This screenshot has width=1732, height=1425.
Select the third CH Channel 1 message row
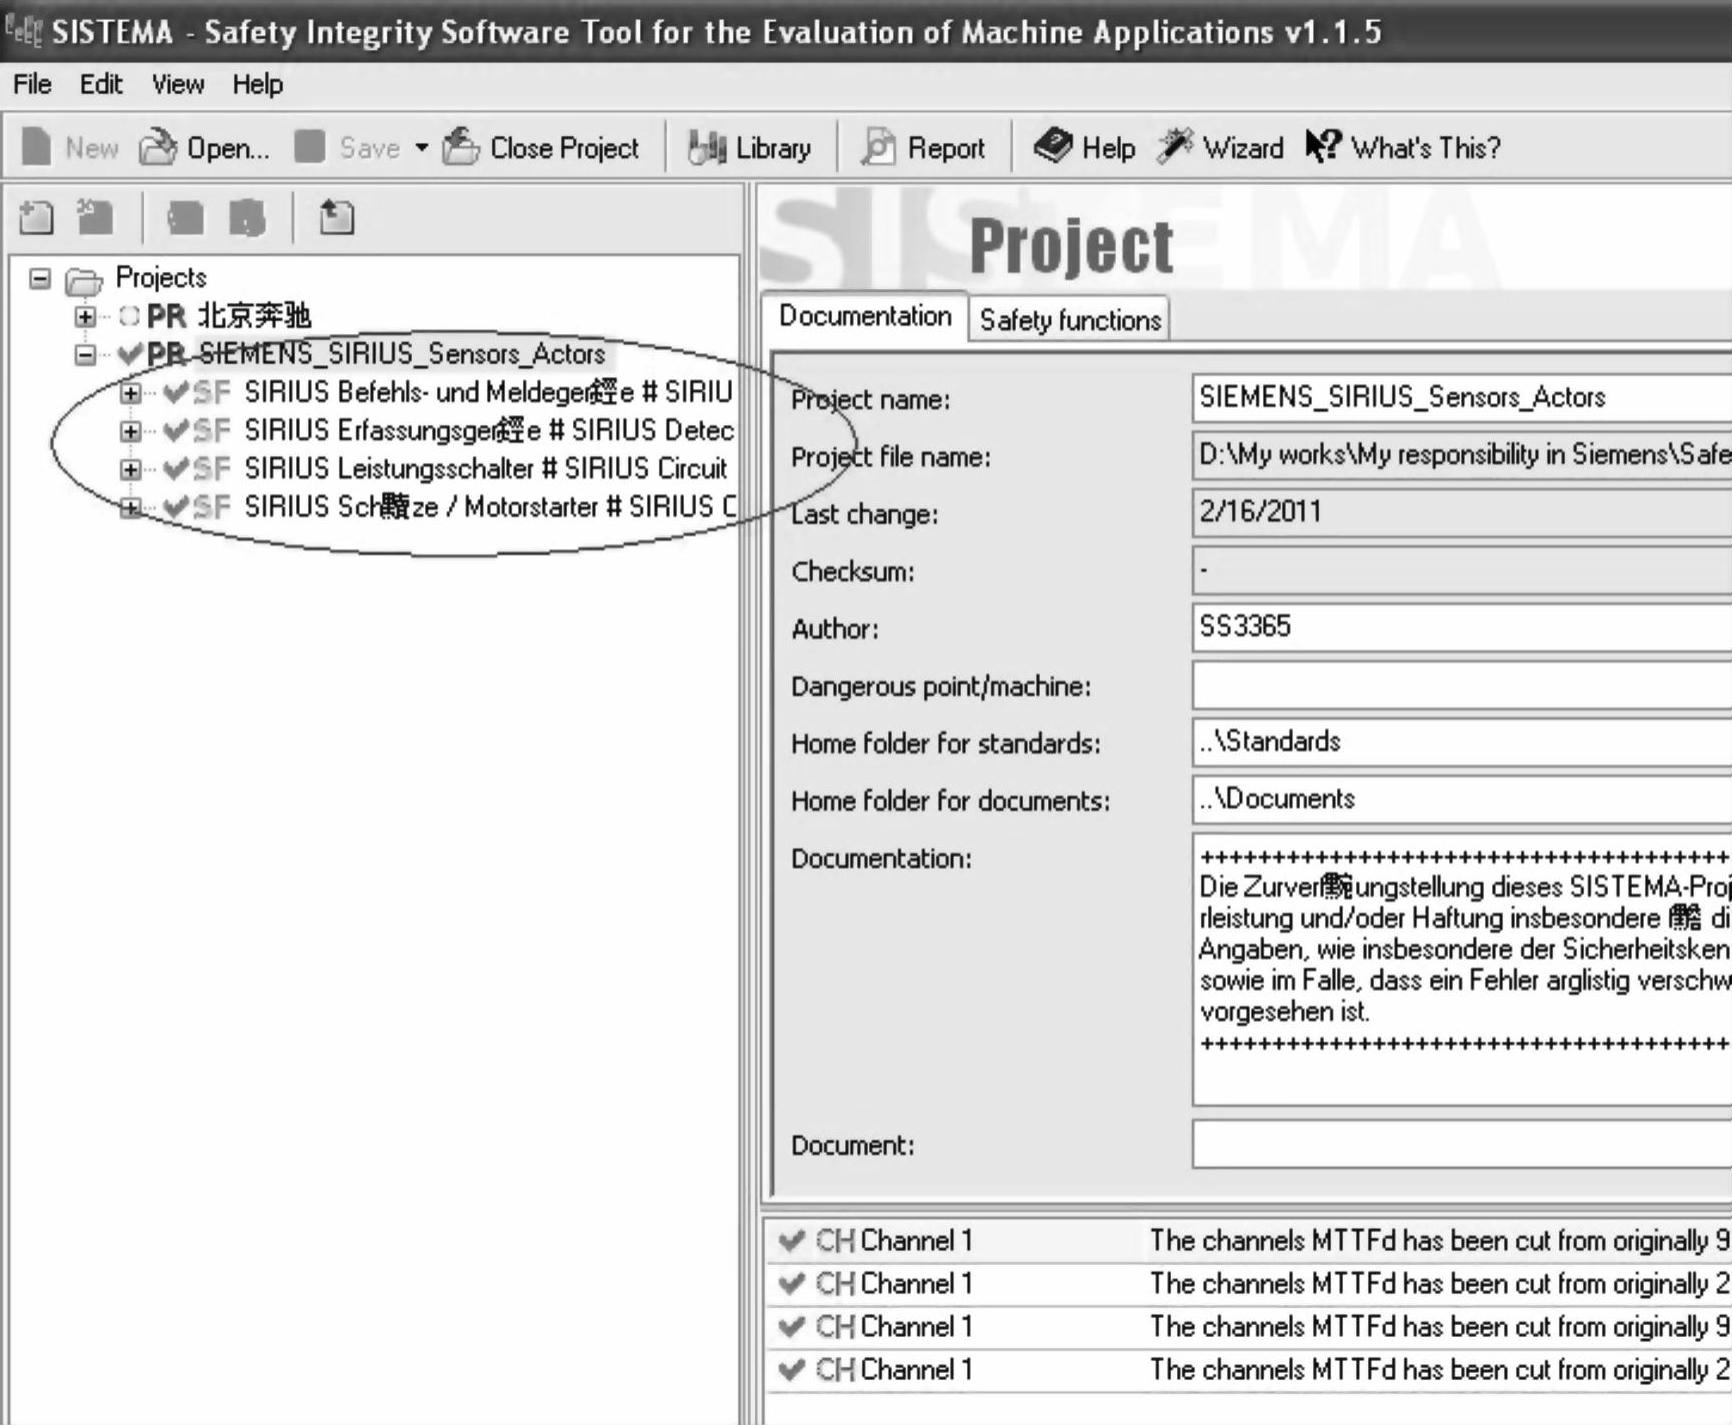pyautogui.click(x=1249, y=1327)
